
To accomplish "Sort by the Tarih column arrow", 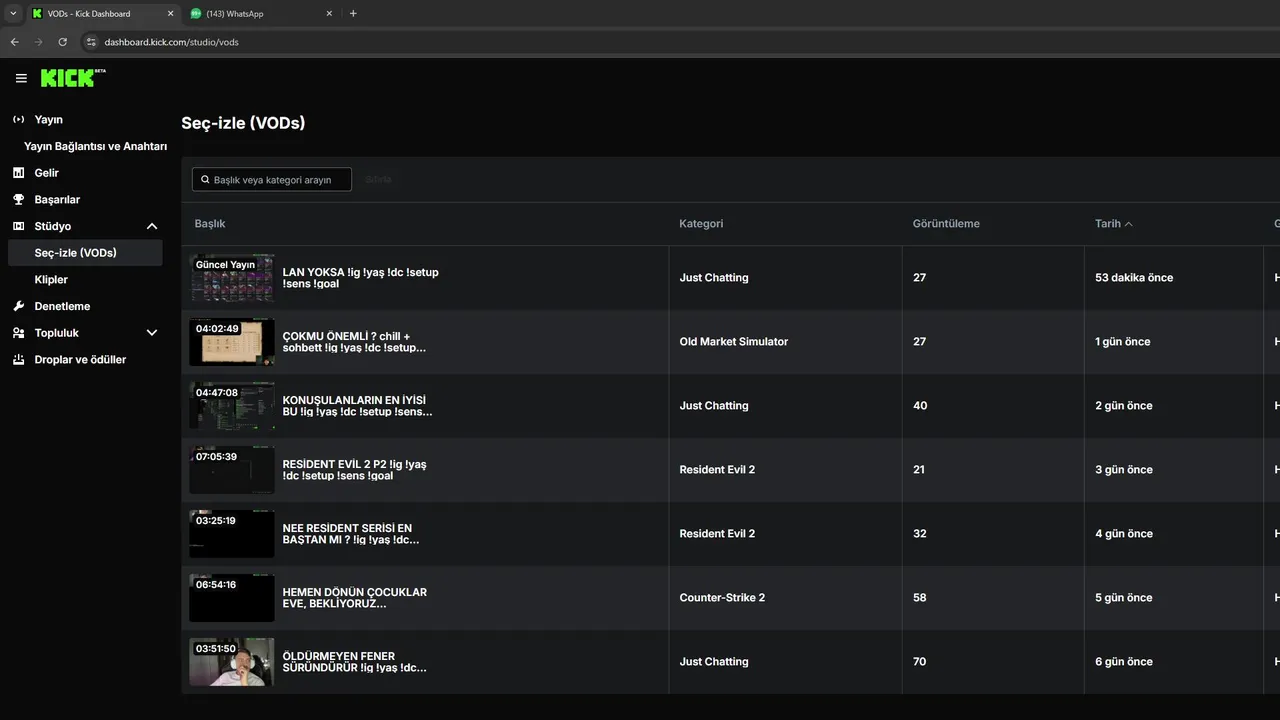I will coord(1129,224).
